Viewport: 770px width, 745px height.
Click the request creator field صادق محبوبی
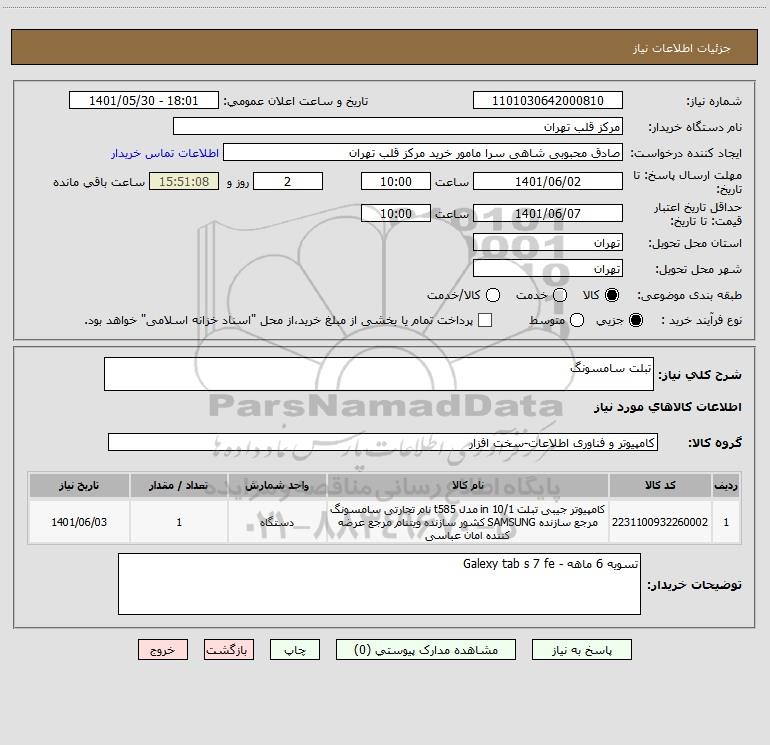(x=423, y=152)
